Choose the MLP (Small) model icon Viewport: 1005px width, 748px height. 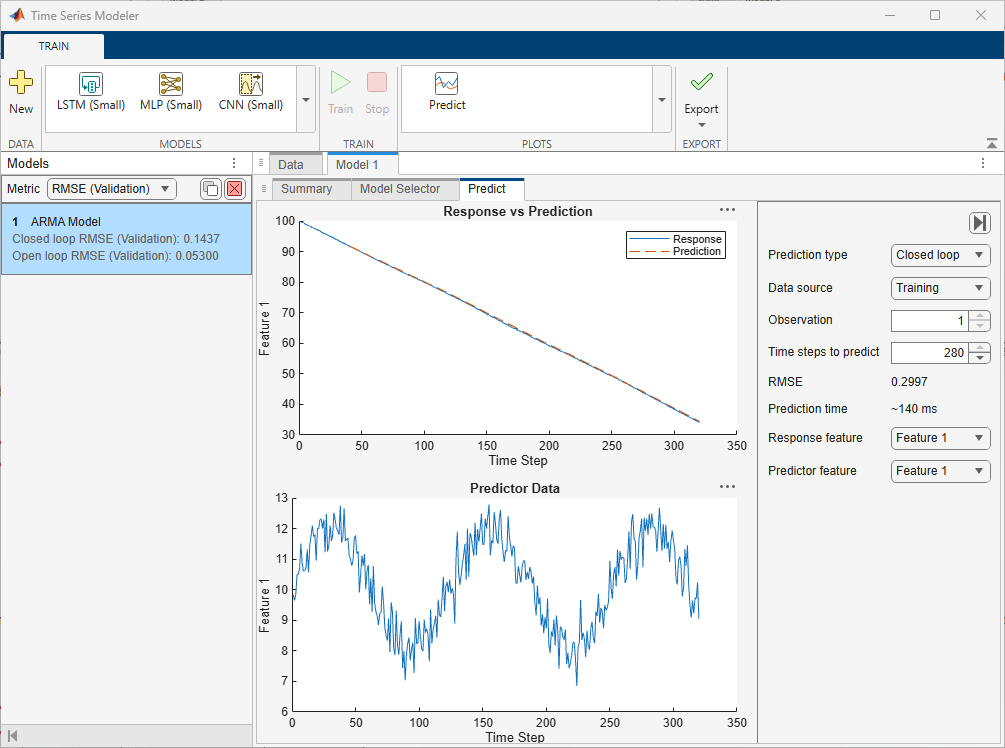(171, 84)
